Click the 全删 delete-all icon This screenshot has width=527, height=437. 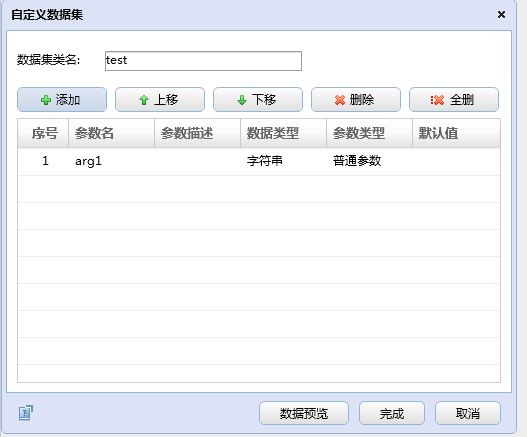tap(437, 100)
